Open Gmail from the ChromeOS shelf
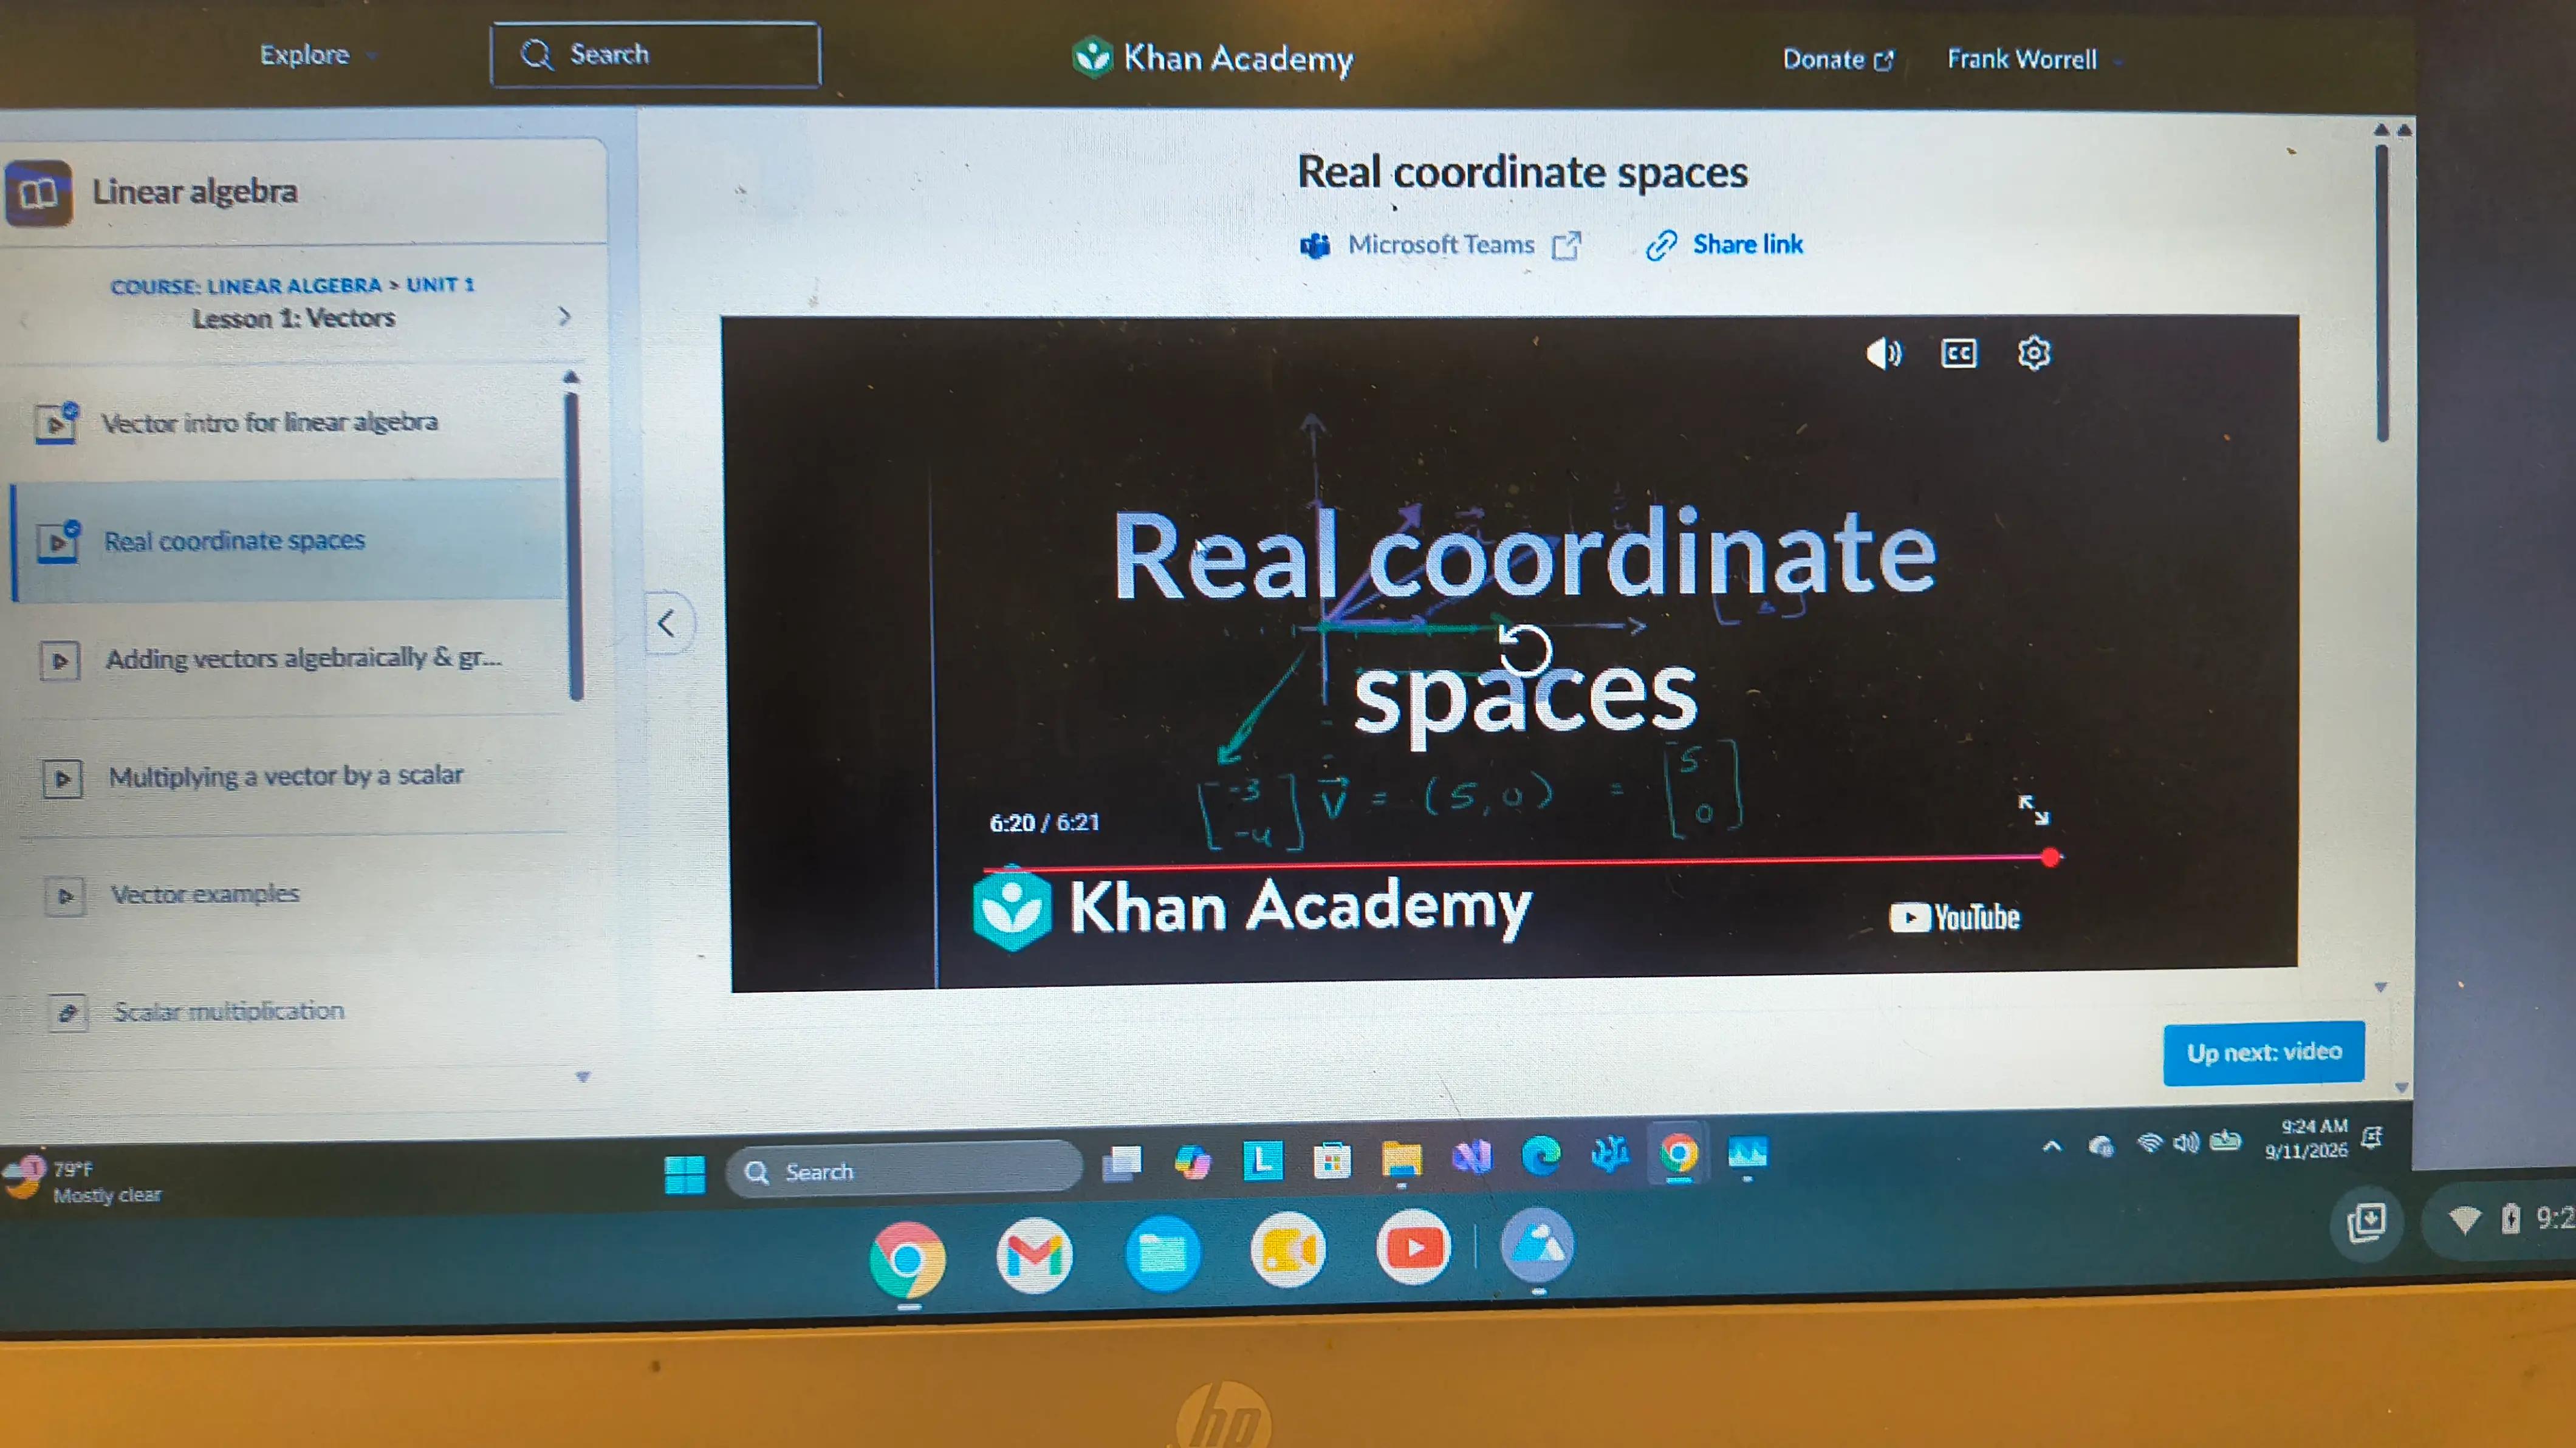 1034,1256
